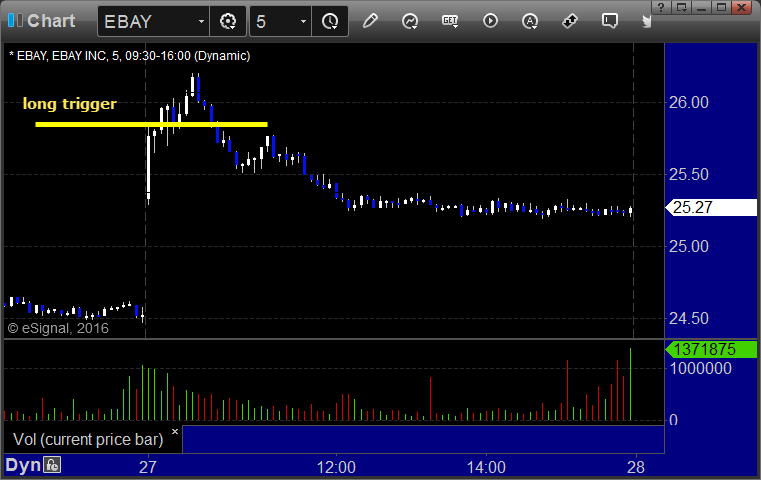Screen dimensions: 761x480
Task: Click the 14:00 time axis label
Action: click(486, 467)
